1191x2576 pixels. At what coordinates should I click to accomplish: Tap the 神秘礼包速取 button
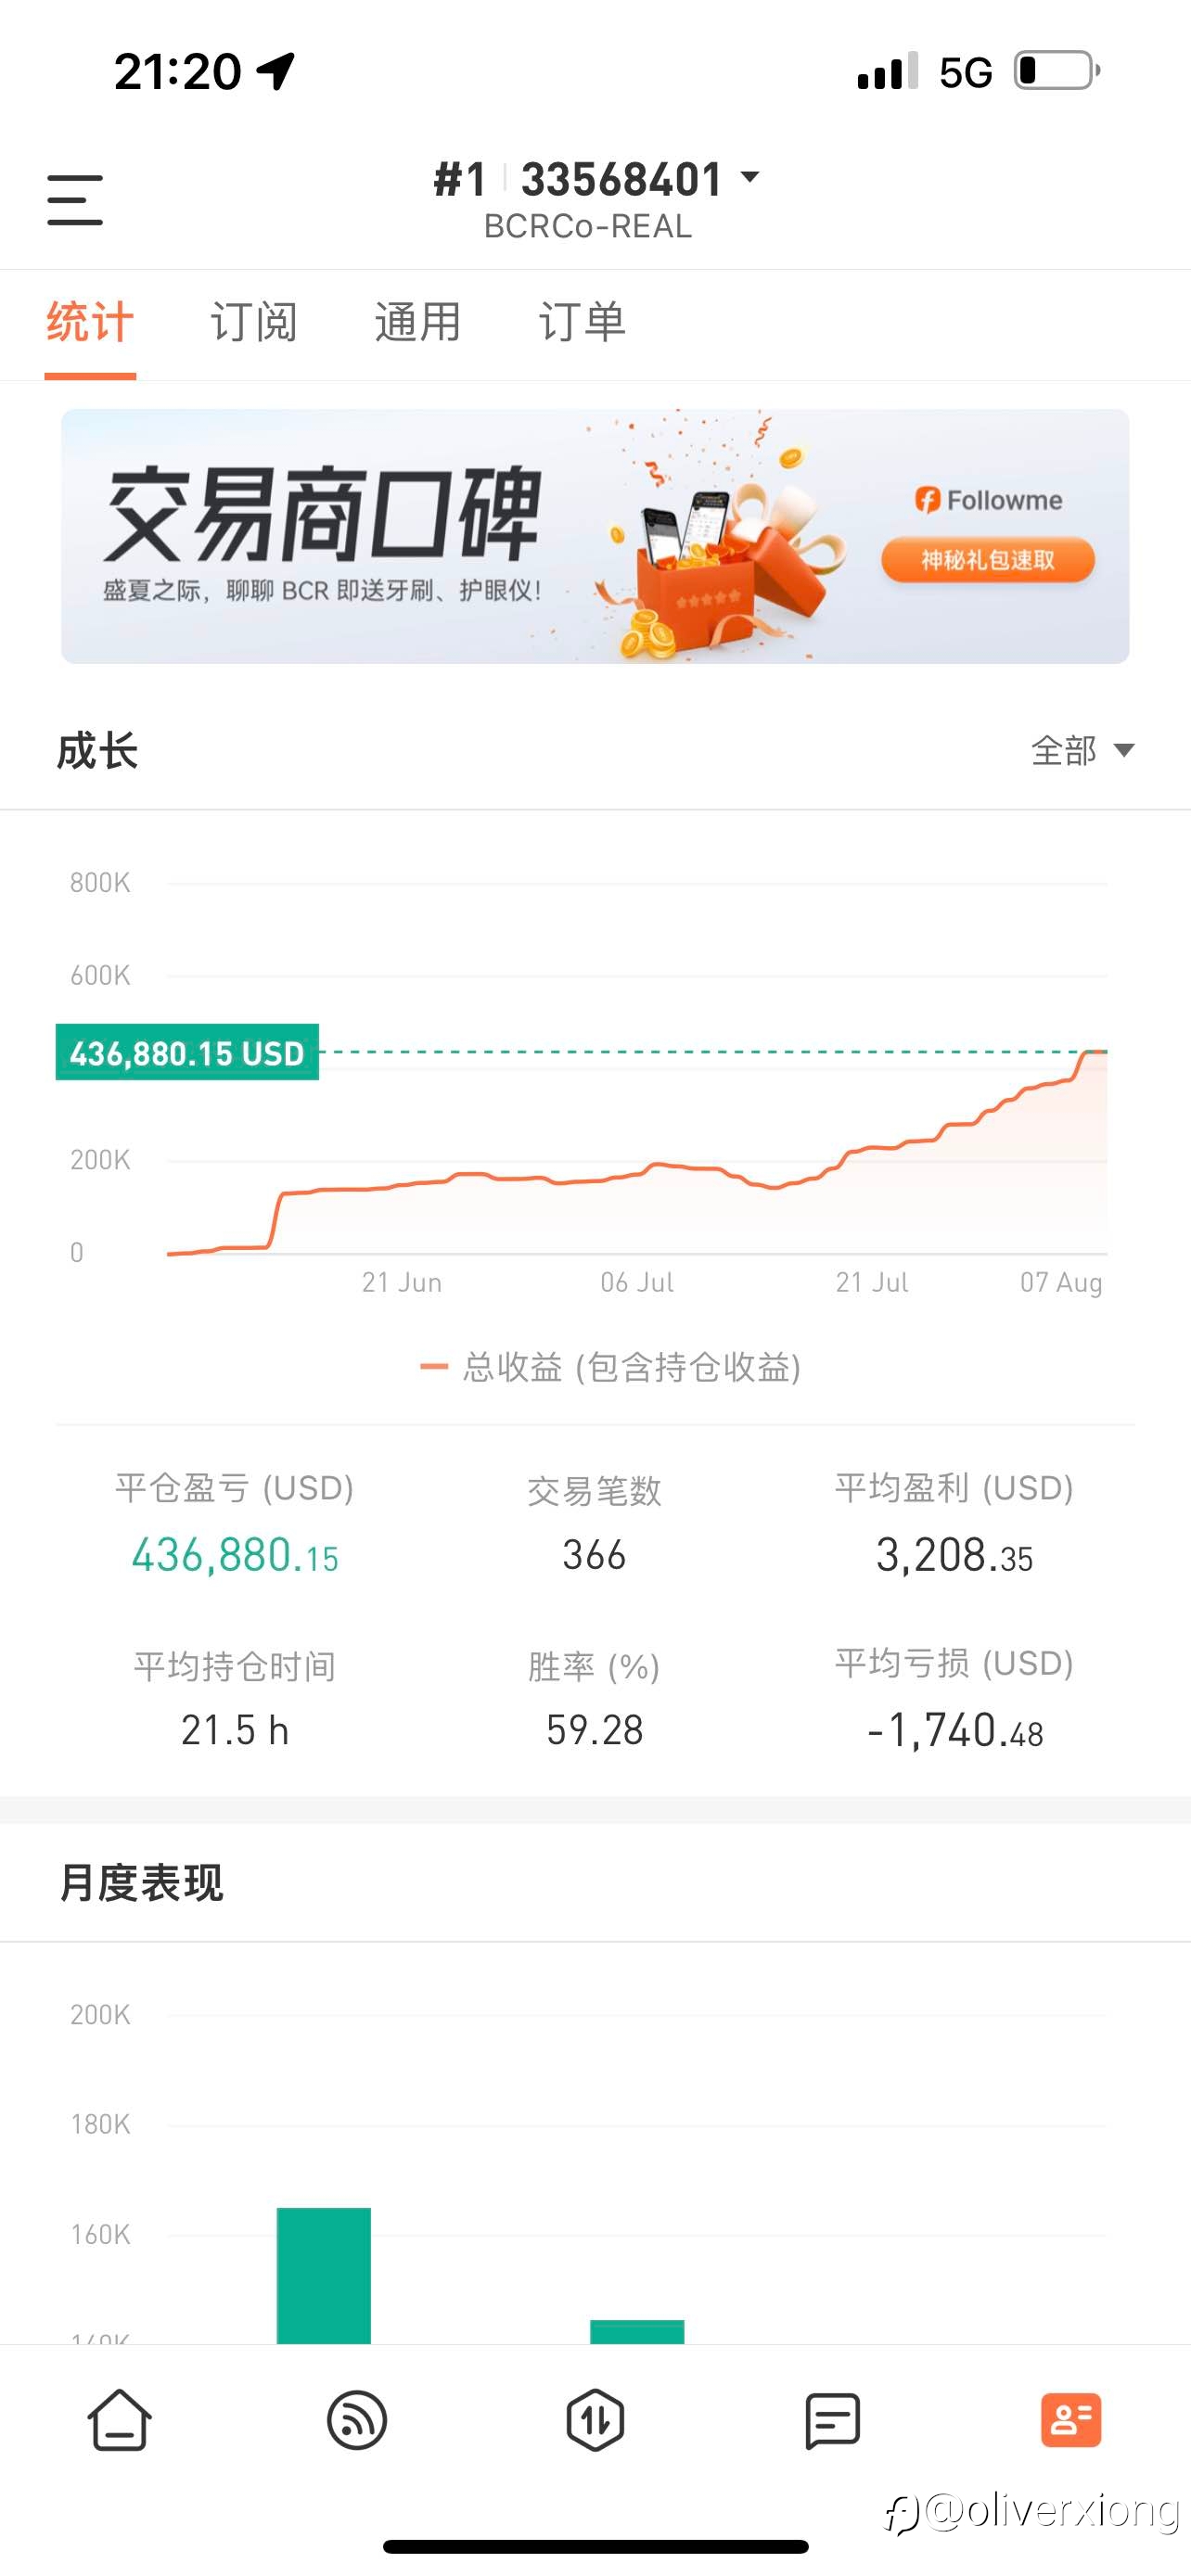pyautogui.click(x=987, y=560)
